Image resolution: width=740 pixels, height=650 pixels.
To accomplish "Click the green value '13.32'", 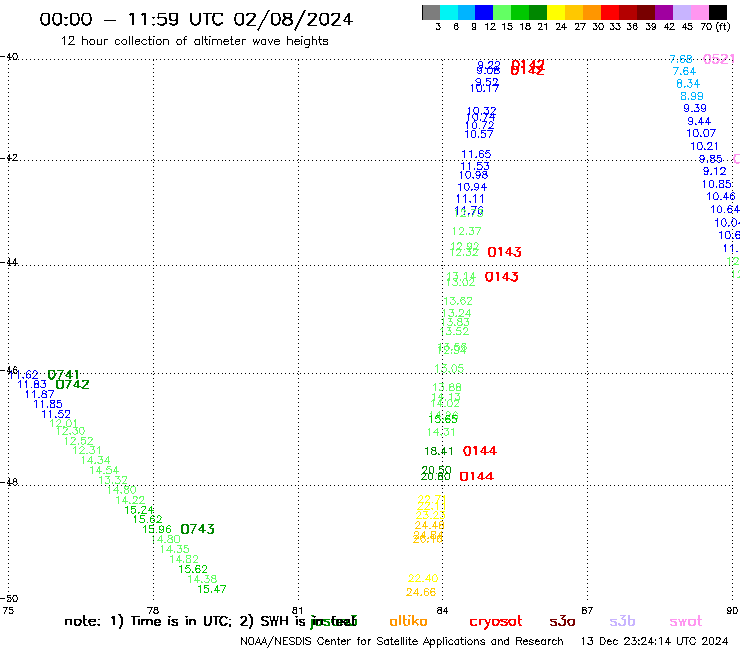I will [x=113, y=481].
